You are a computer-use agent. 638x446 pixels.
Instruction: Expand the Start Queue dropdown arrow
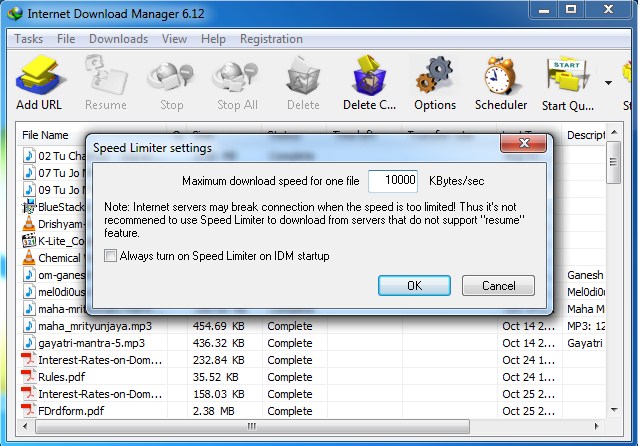pos(608,83)
